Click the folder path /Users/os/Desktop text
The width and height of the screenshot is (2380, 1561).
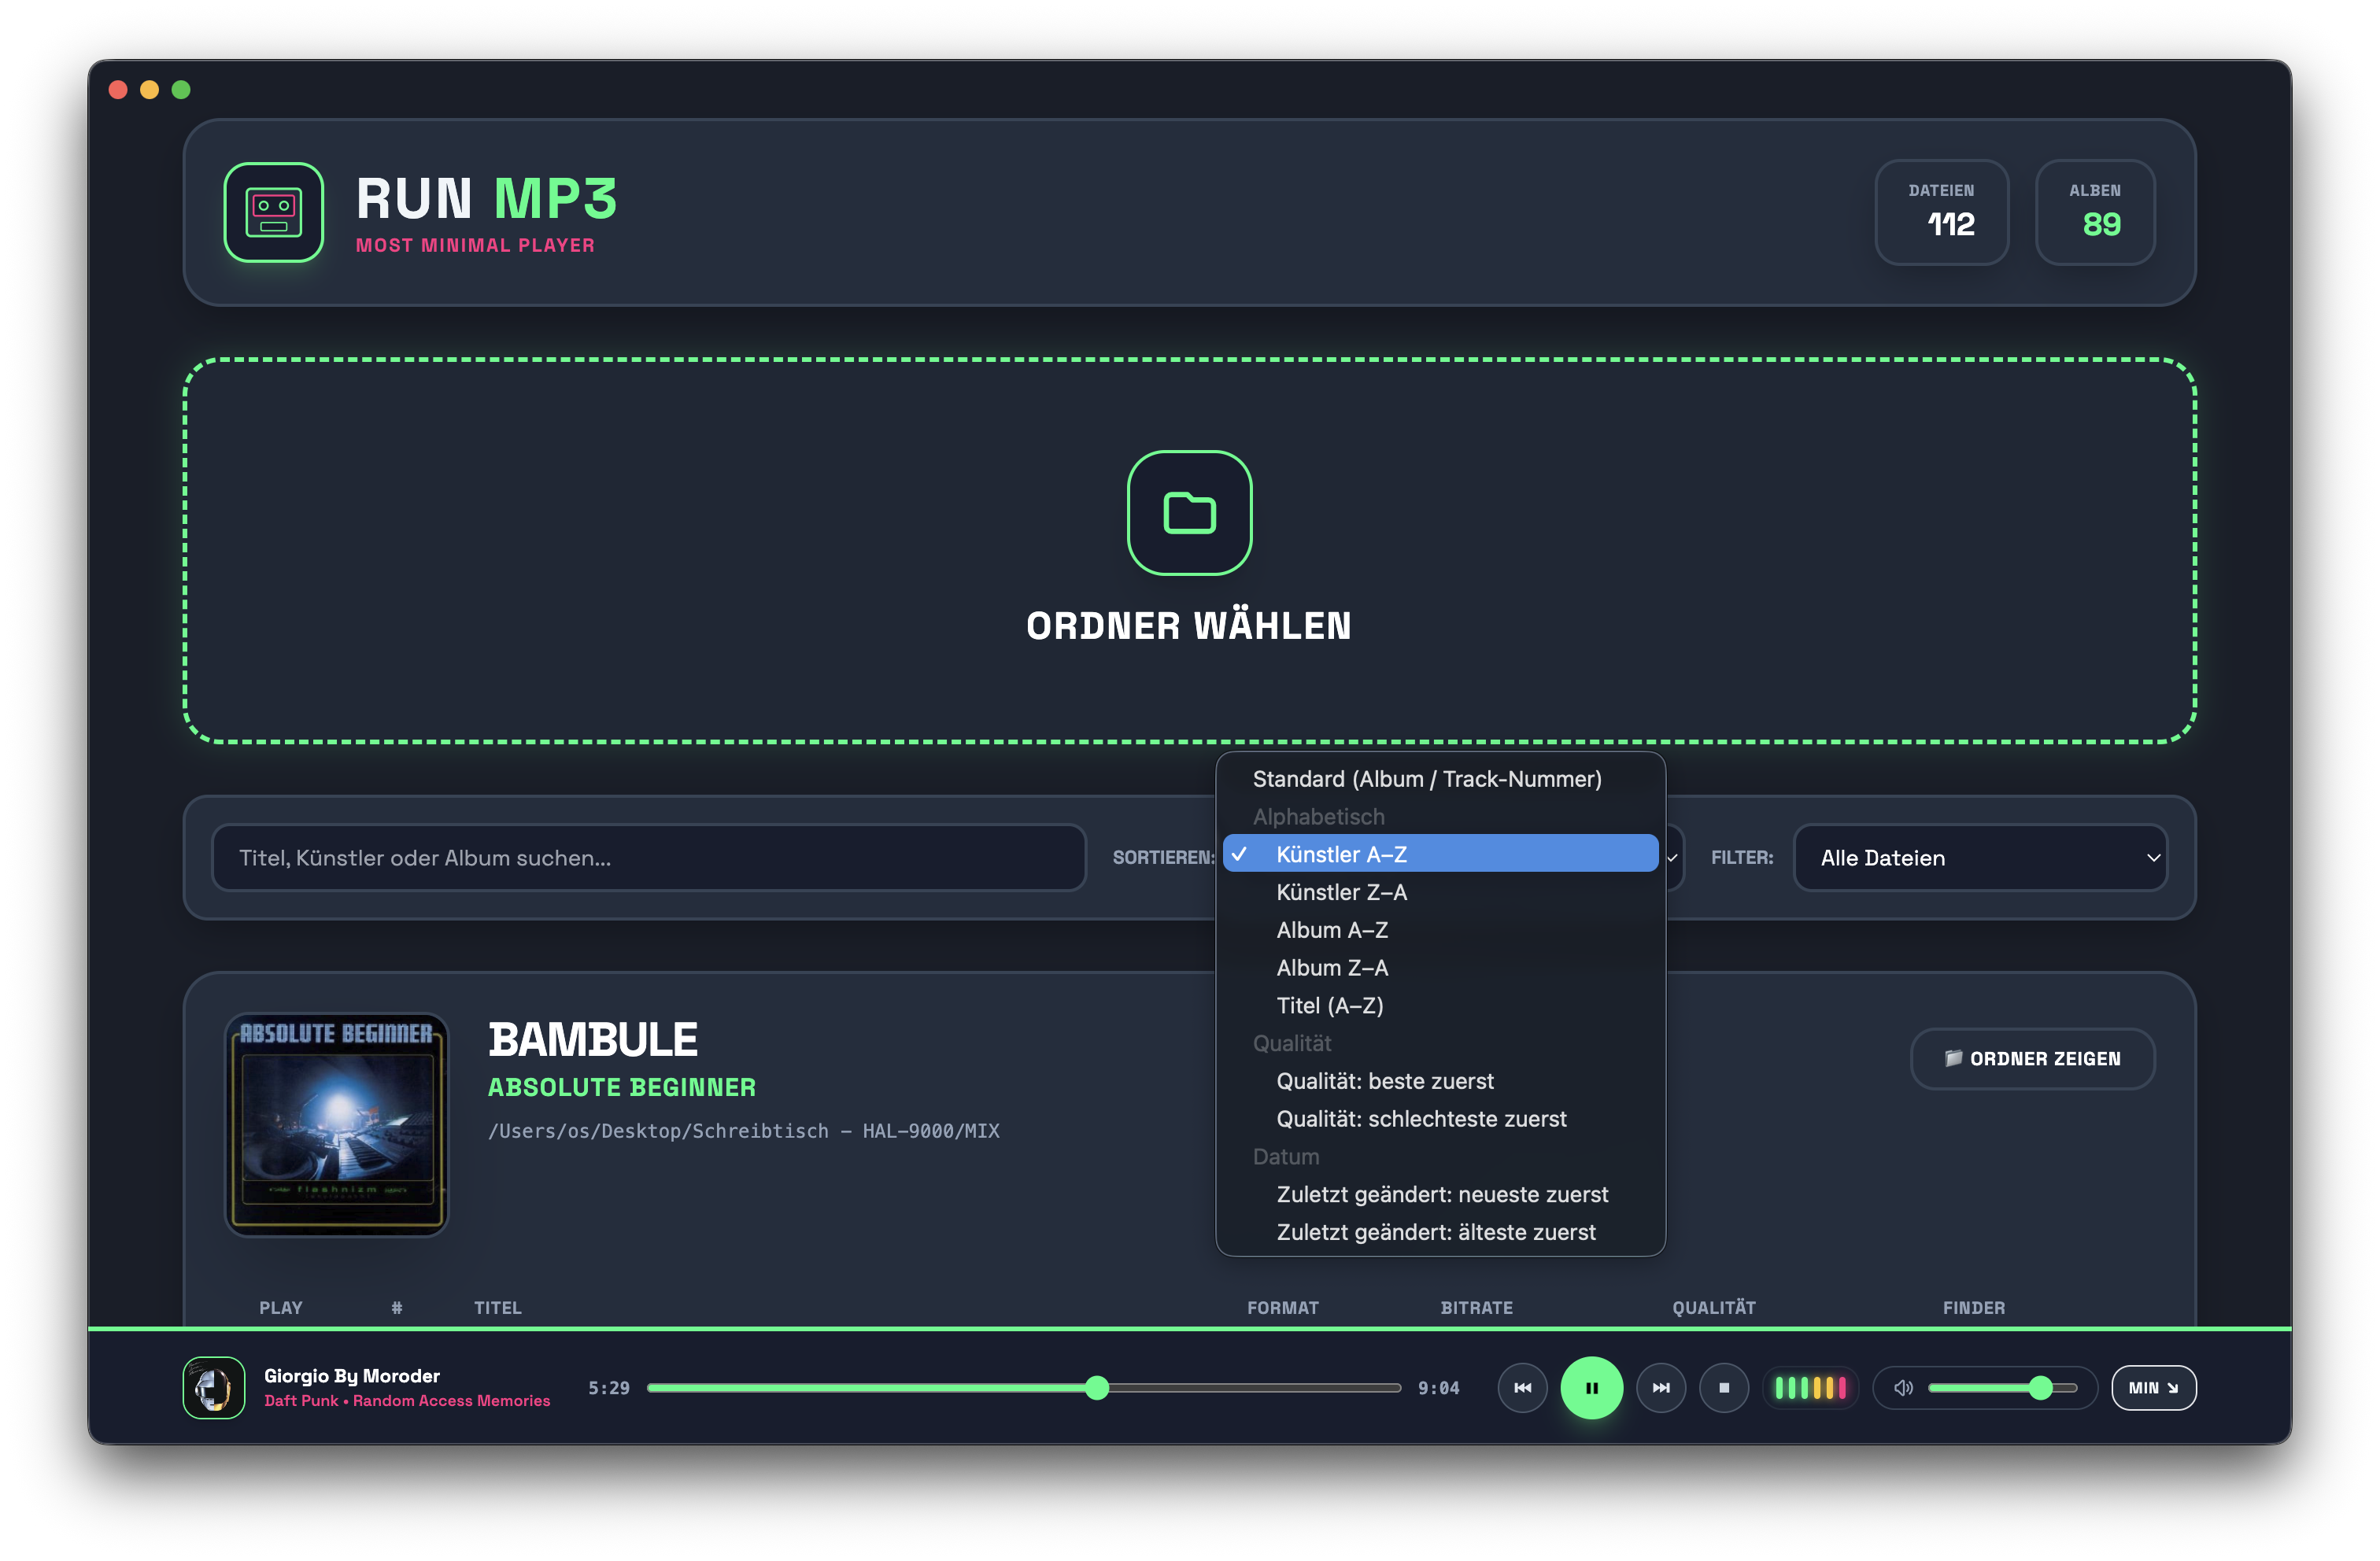[743, 1130]
